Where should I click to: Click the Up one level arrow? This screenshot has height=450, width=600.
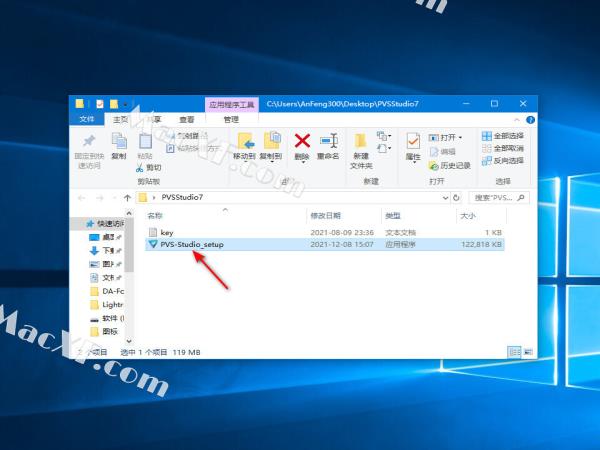pos(127,198)
